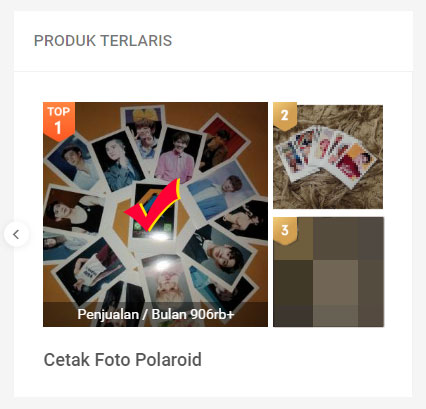This screenshot has width=426, height=409.
Task: Click the orange TOP 1 ribbon badge
Action: pyautogui.click(x=59, y=121)
